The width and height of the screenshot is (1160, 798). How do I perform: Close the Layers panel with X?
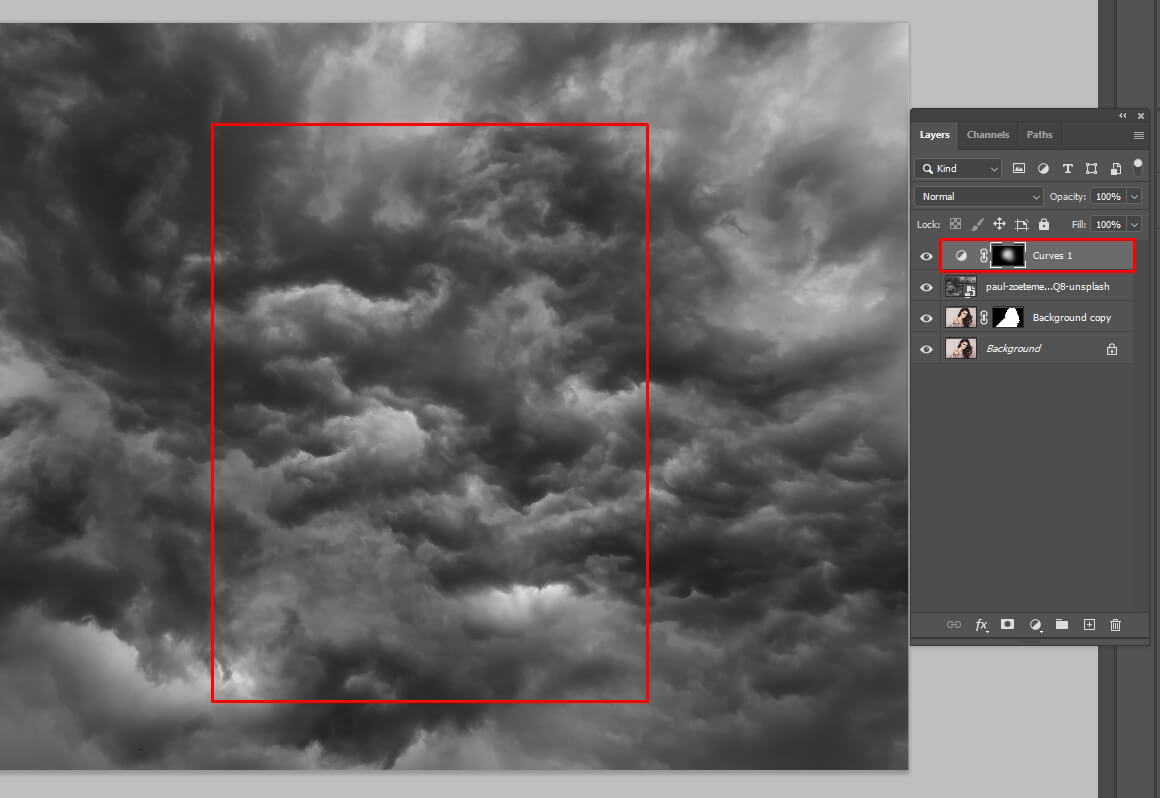click(1141, 115)
